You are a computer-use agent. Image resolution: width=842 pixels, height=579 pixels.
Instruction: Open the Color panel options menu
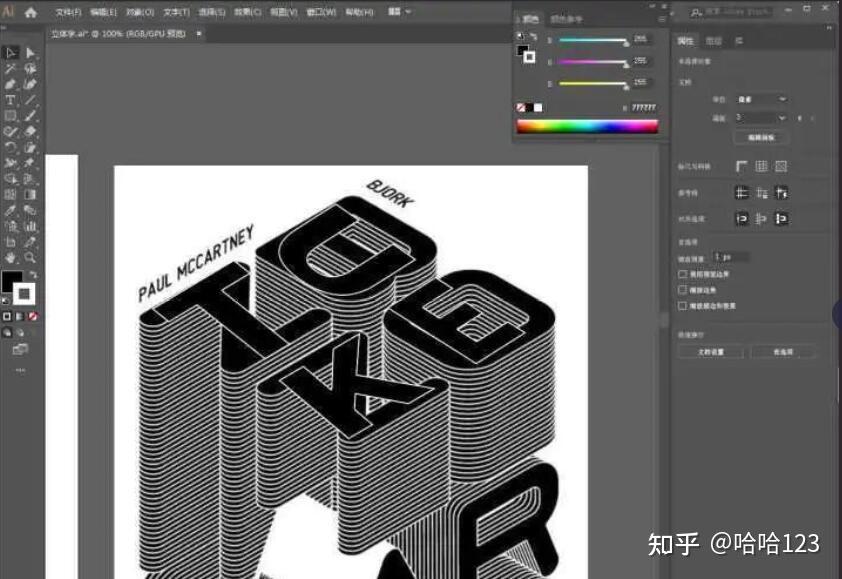662,19
